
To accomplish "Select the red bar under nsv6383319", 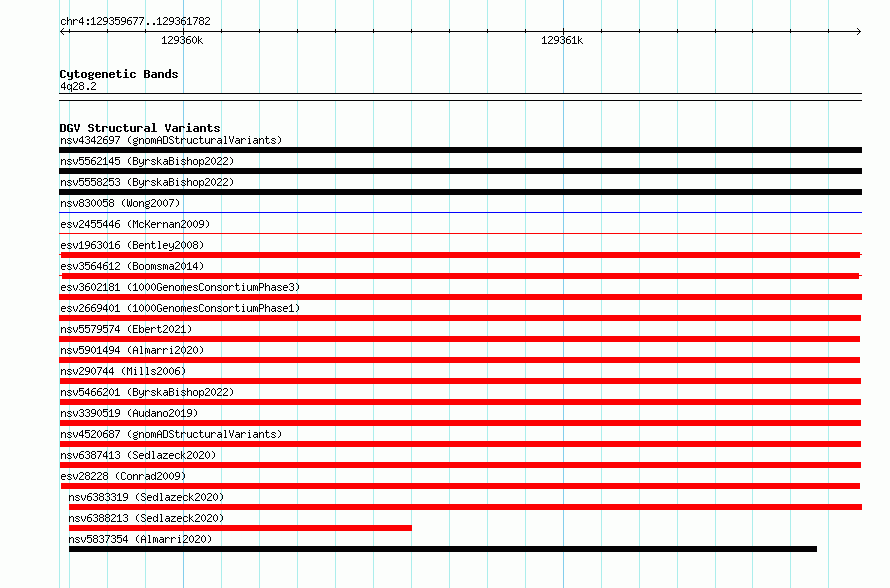I will pyautogui.click(x=465, y=507).
